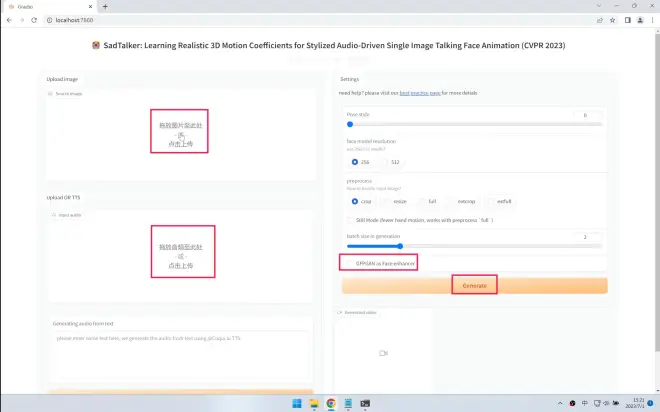660x412 pixels.
Task: Click the Upload image tab label
Action: coord(62,79)
